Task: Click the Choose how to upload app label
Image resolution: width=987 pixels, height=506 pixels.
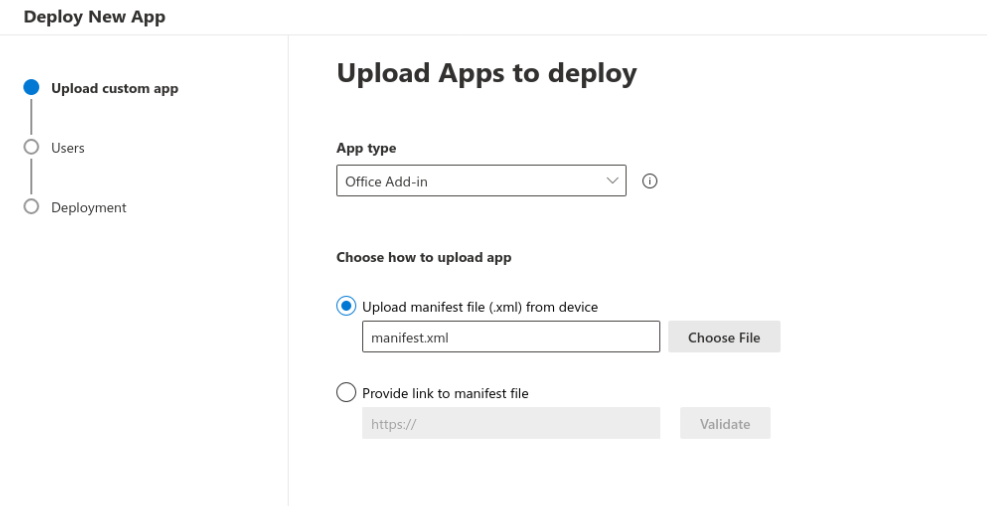Action: (423, 257)
